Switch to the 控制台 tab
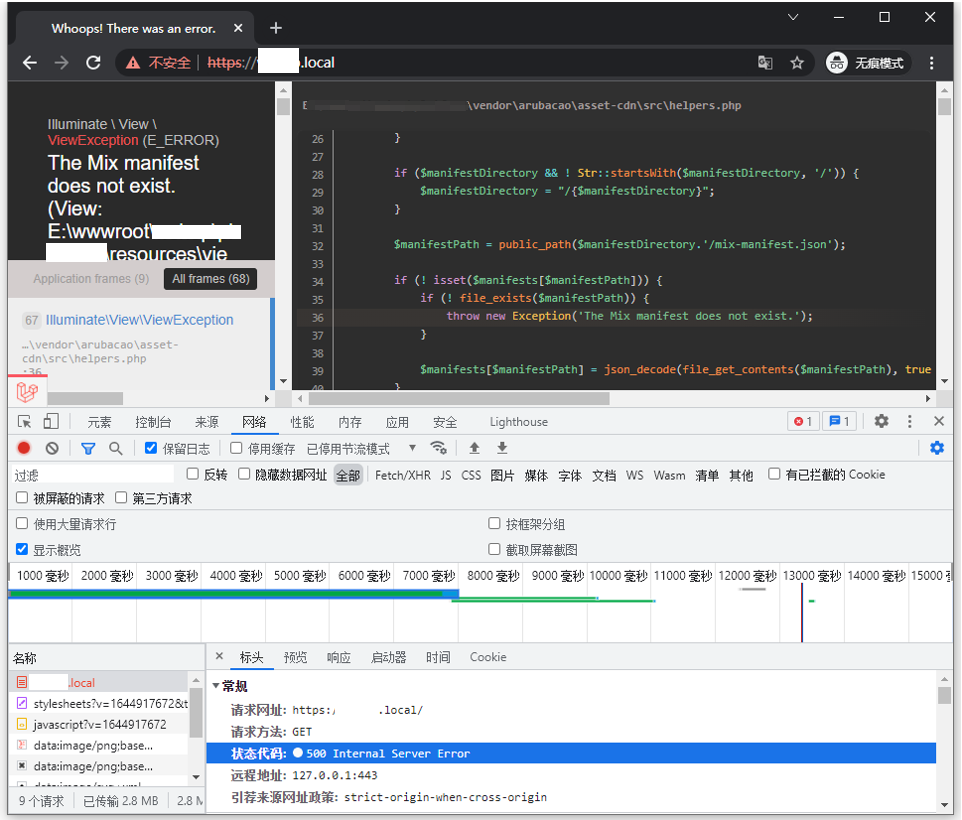 (x=153, y=422)
